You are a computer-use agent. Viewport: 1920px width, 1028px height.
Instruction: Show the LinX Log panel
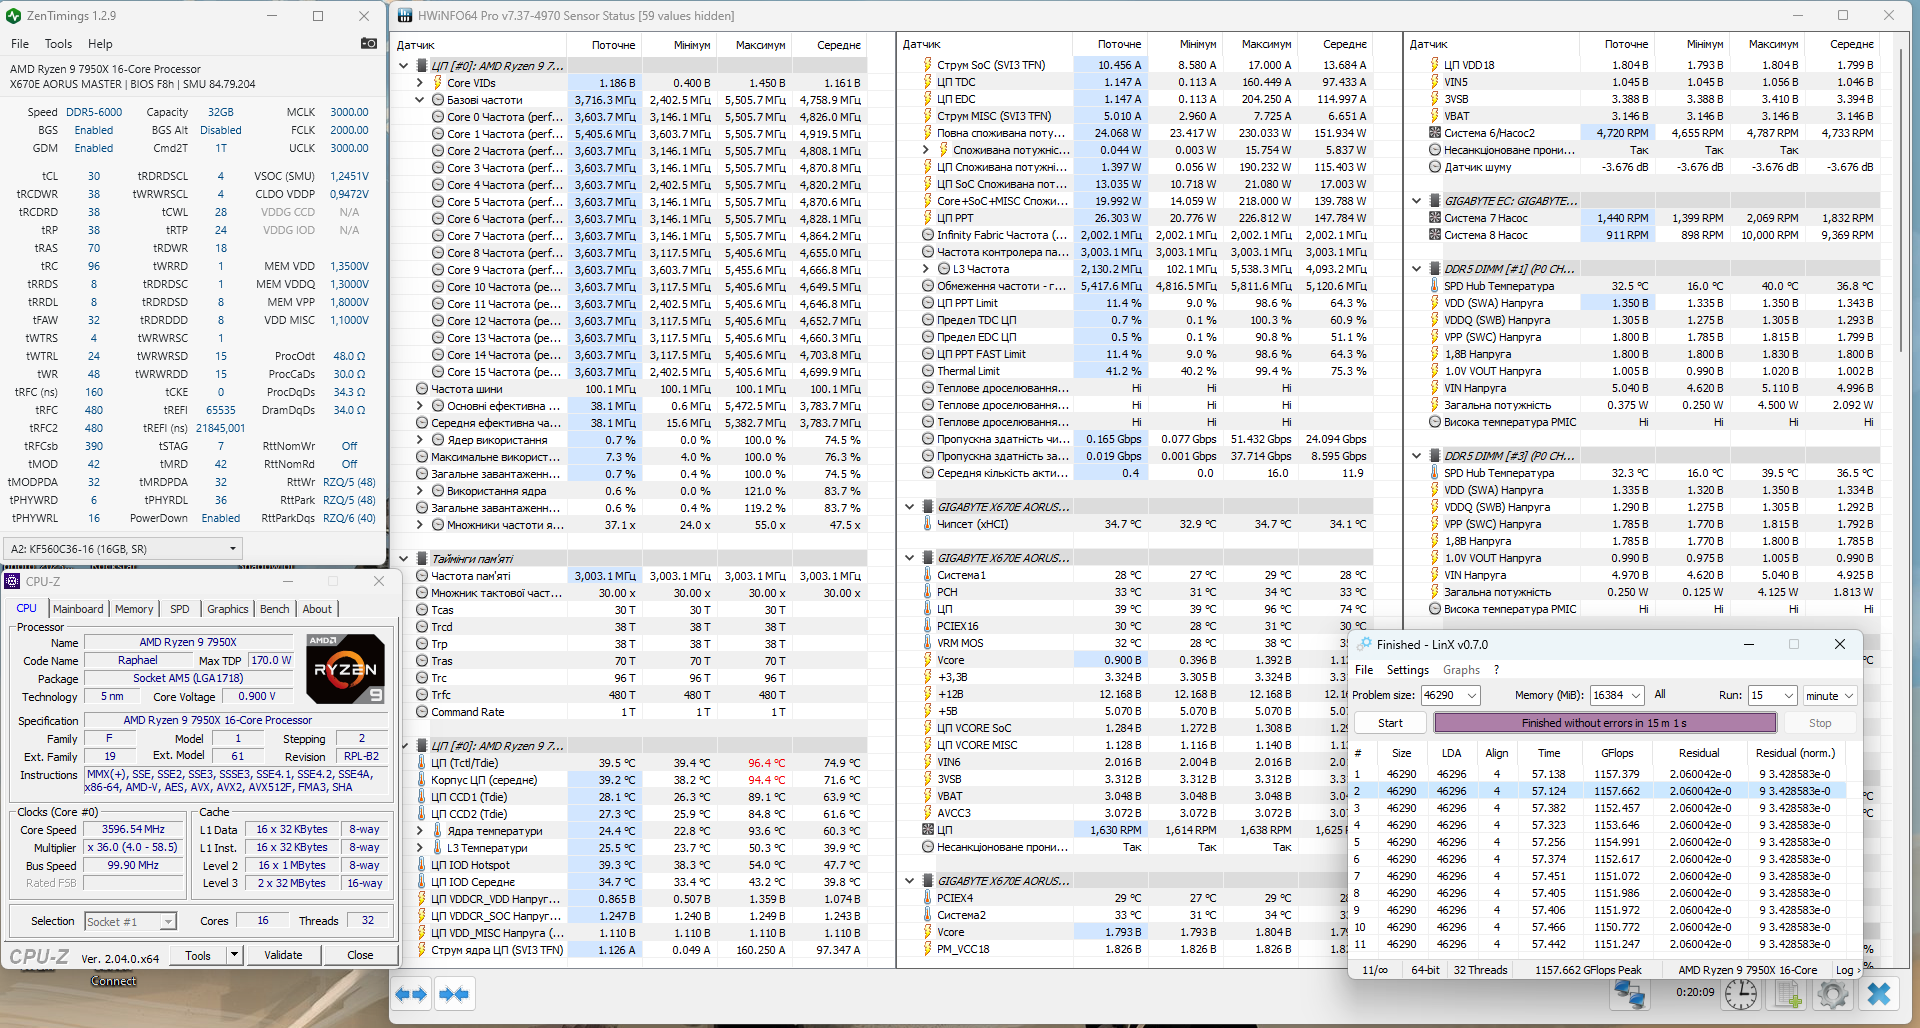(1848, 970)
